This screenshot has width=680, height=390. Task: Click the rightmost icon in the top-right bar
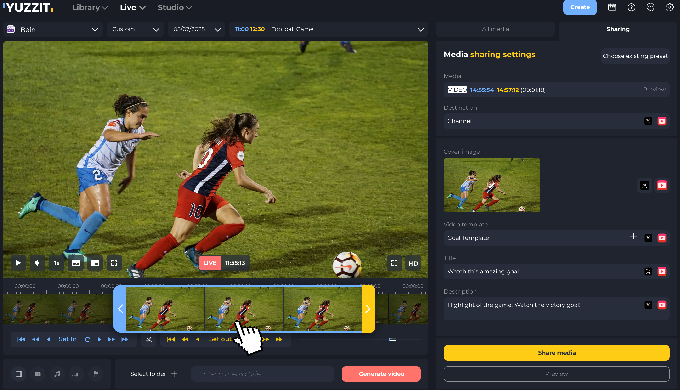[x=670, y=7]
